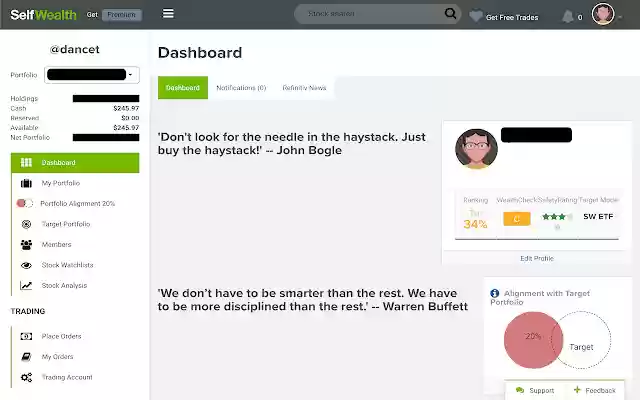640x400 pixels.
Task: Click the Portfolio Alignment 20% label
Action: 78,203
